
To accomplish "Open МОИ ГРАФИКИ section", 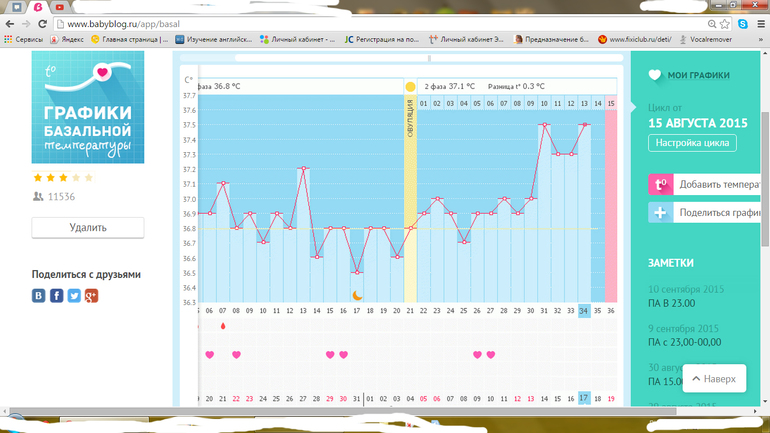I will click(698, 75).
